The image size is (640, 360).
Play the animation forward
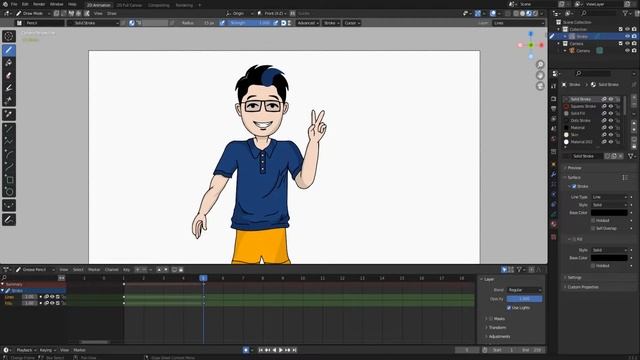(281, 350)
